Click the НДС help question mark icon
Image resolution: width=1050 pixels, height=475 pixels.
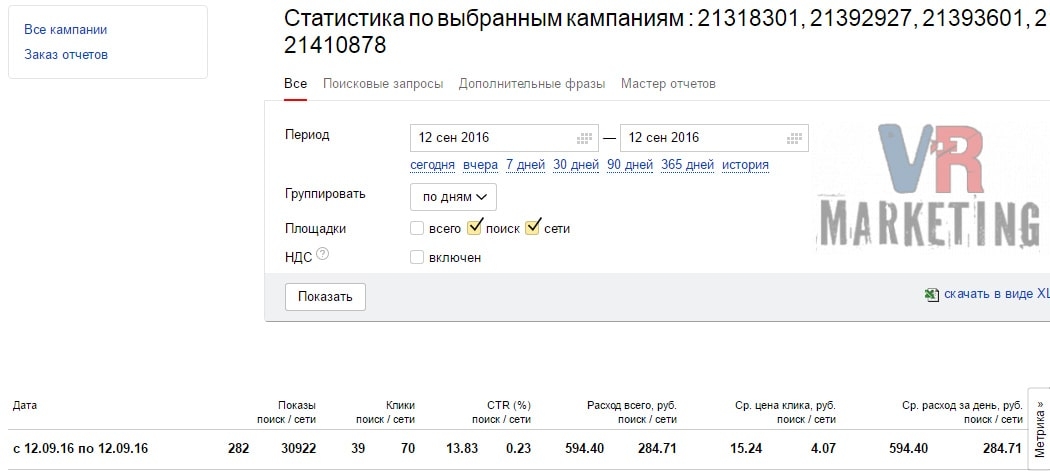(322, 255)
